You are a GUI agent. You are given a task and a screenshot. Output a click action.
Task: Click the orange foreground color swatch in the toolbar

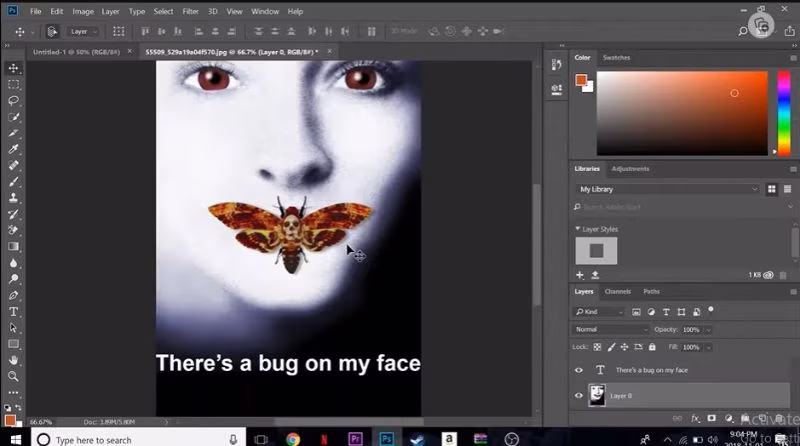[x=10, y=419]
